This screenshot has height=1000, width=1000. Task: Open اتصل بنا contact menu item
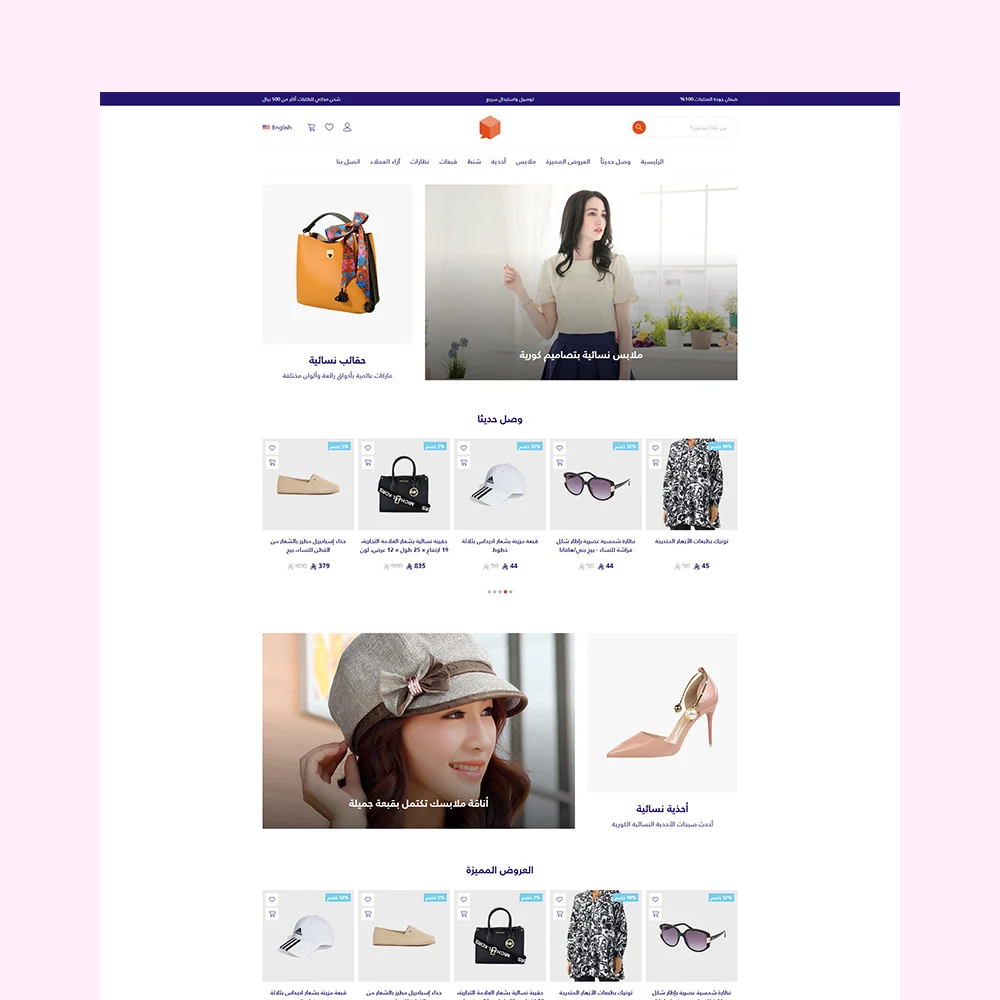348,161
